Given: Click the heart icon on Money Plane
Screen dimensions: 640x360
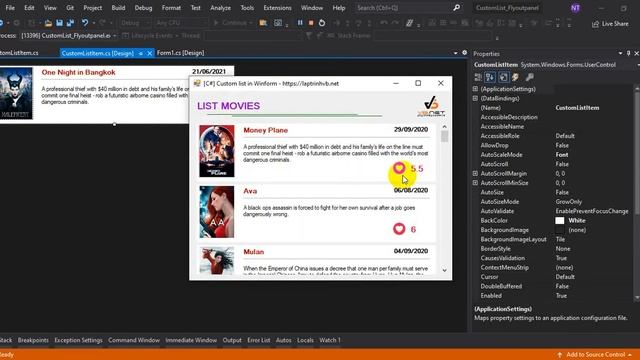Looking at the screenshot, I should point(399,168).
